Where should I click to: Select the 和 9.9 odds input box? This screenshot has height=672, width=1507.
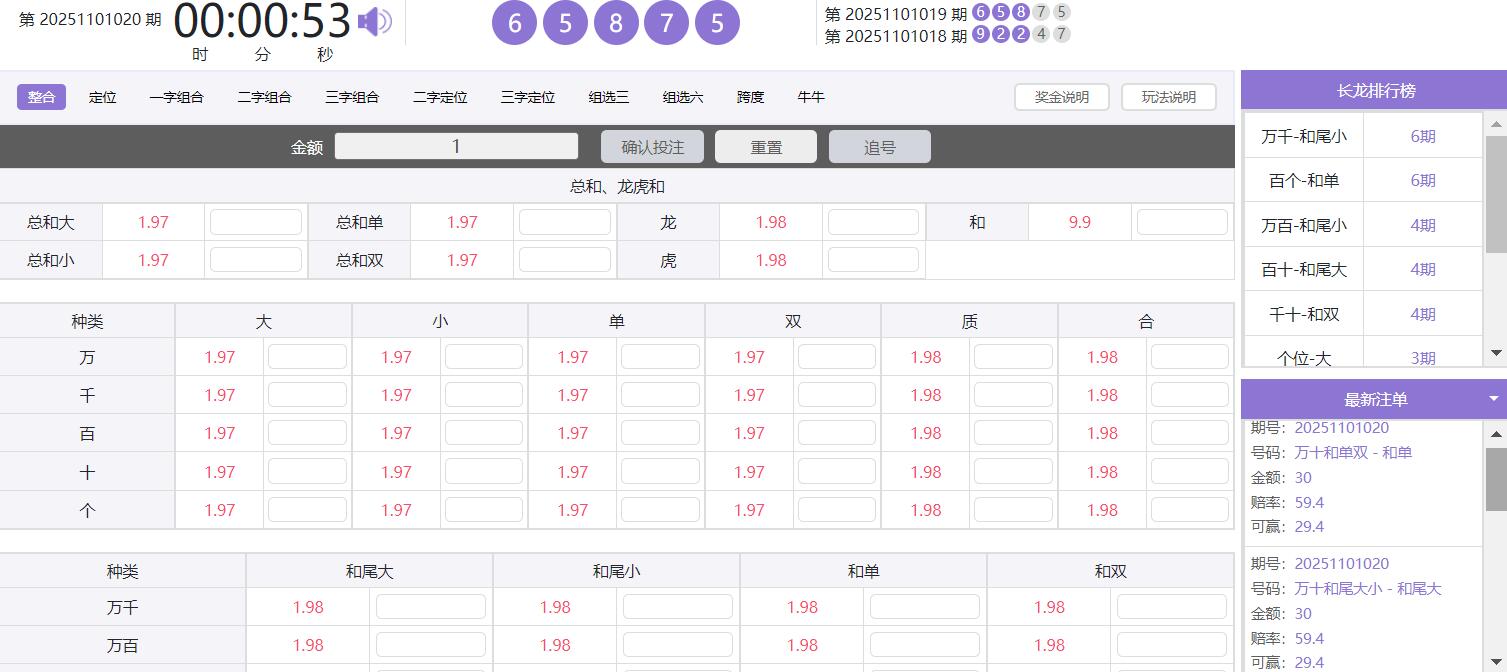coord(1182,222)
